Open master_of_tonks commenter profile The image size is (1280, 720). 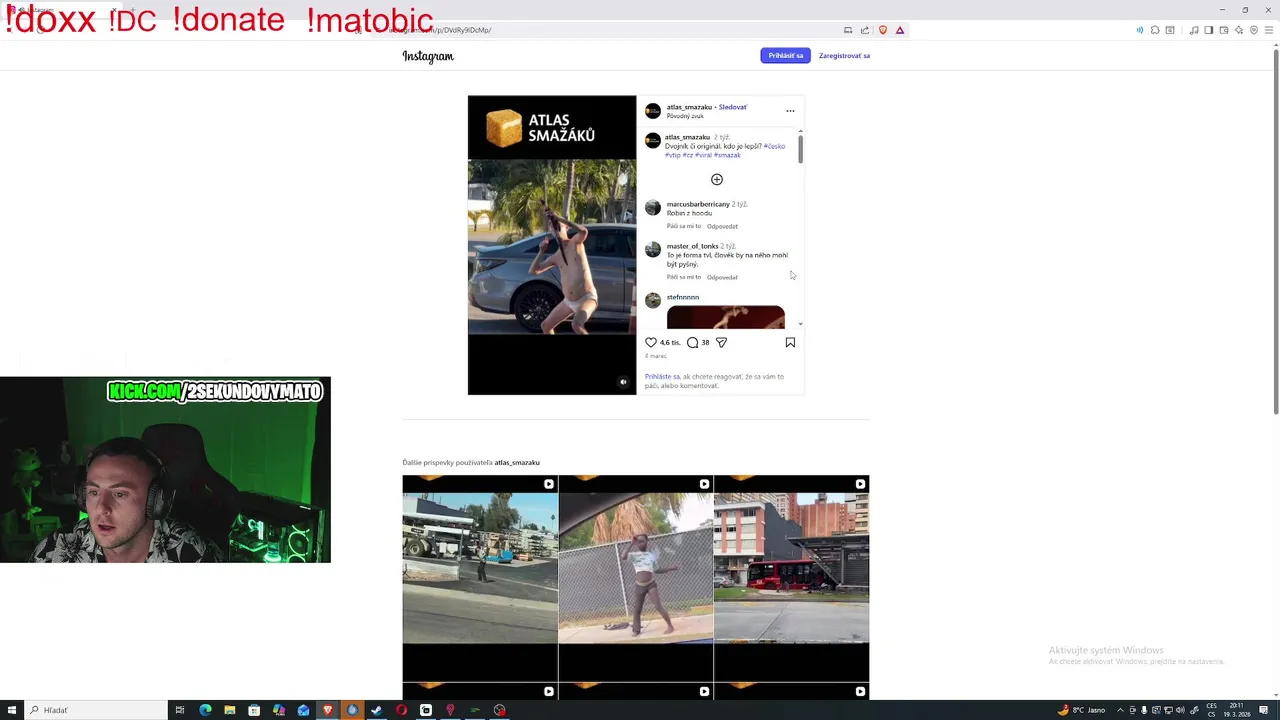692,246
